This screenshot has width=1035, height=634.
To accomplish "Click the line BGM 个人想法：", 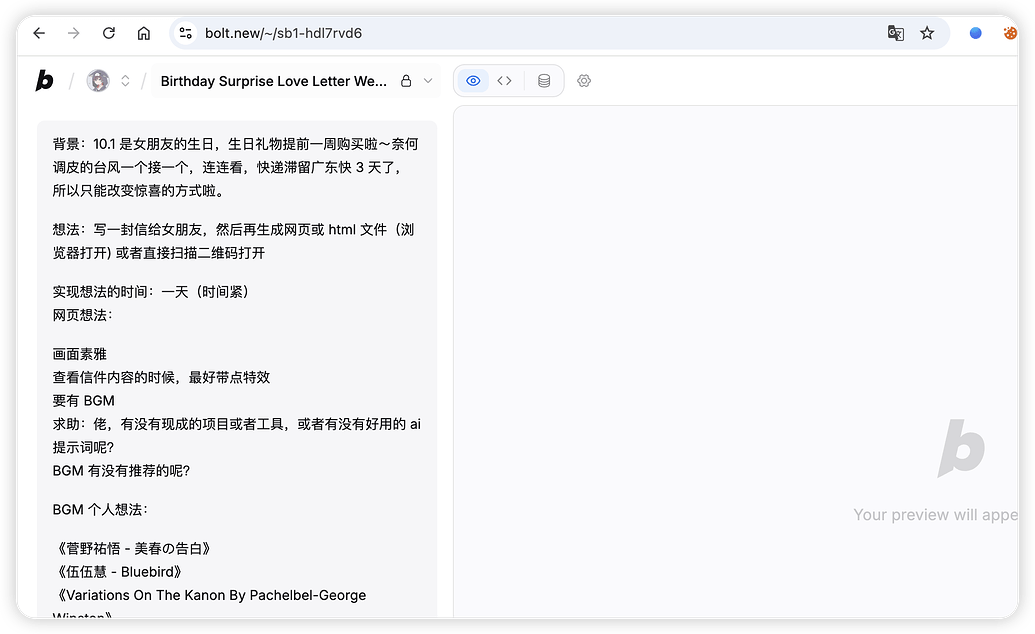I will click(100, 509).
